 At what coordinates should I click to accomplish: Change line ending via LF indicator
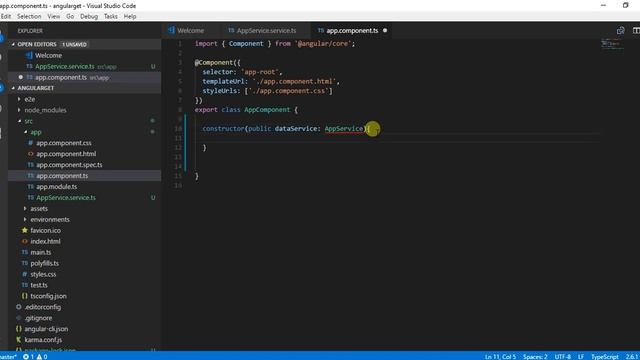pyautogui.click(x=581, y=357)
